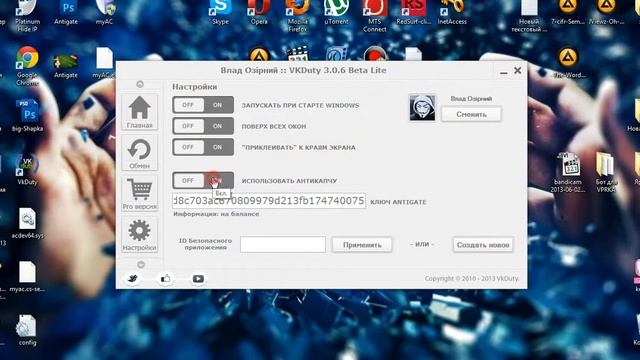The width and height of the screenshot is (640, 360).
Task: Select the RedSurf-cli desktop shortcut
Action: pyautogui.click(x=413, y=13)
